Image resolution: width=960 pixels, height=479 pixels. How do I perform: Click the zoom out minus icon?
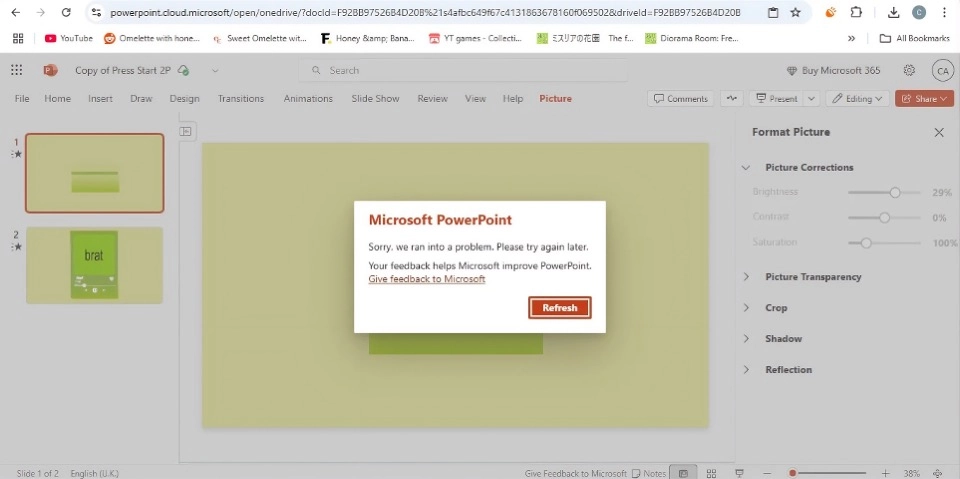pos(767,473)
